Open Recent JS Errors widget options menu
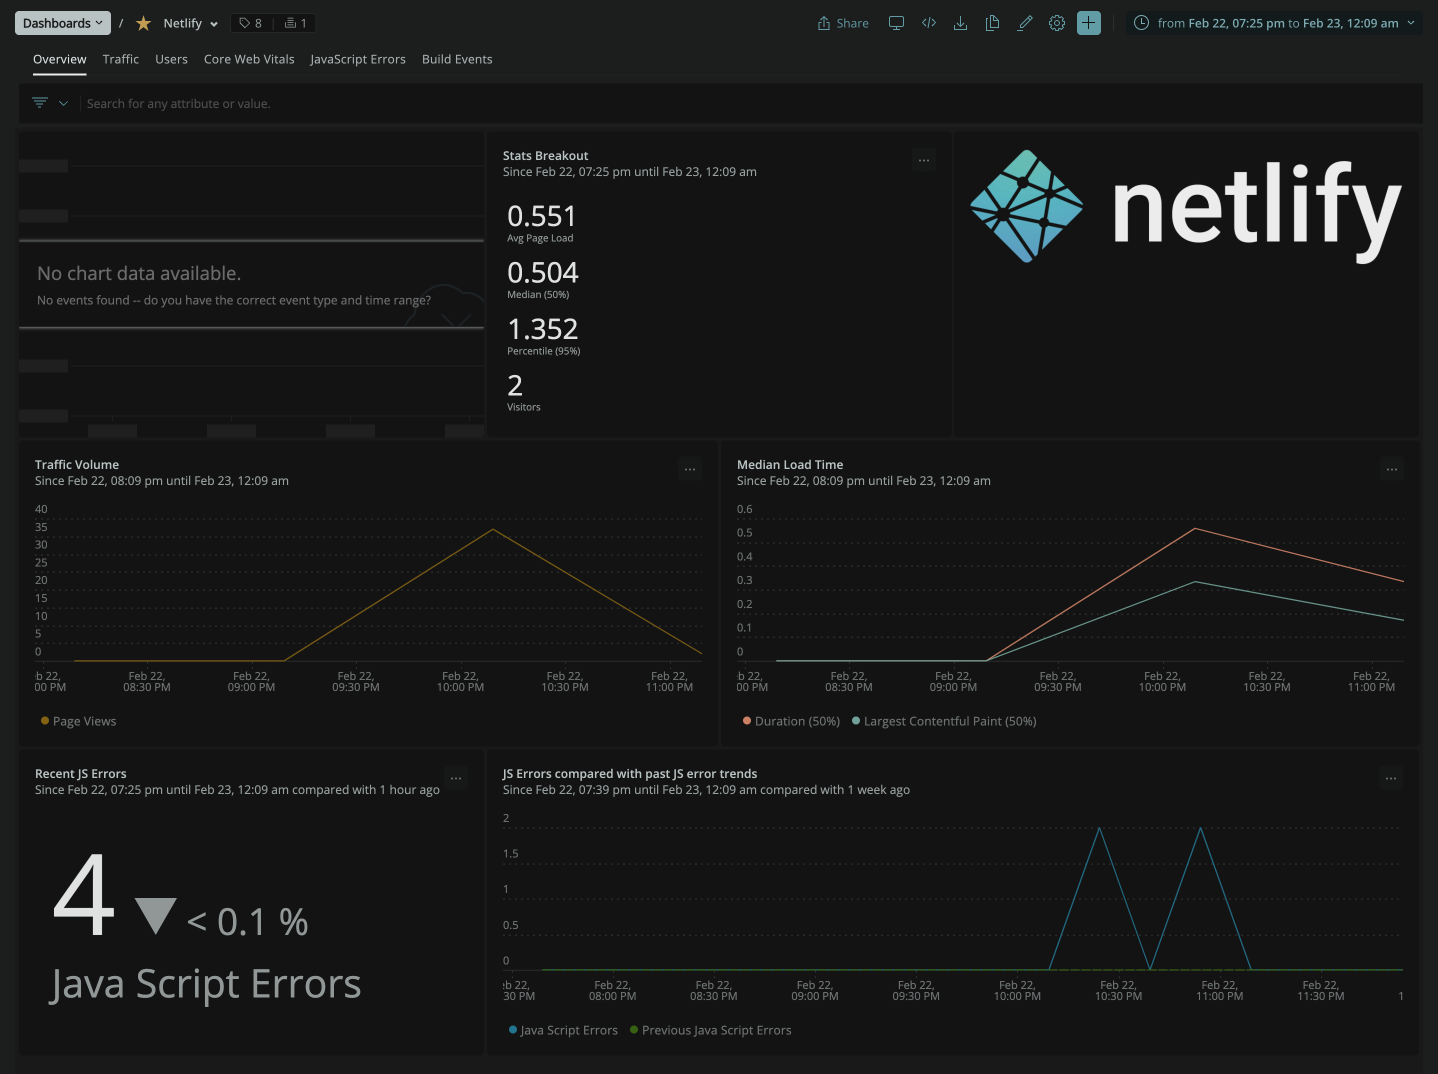 tap(456, 778)
